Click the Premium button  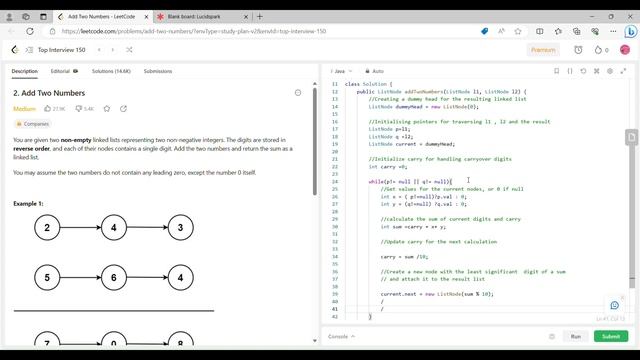click(543, 50)
